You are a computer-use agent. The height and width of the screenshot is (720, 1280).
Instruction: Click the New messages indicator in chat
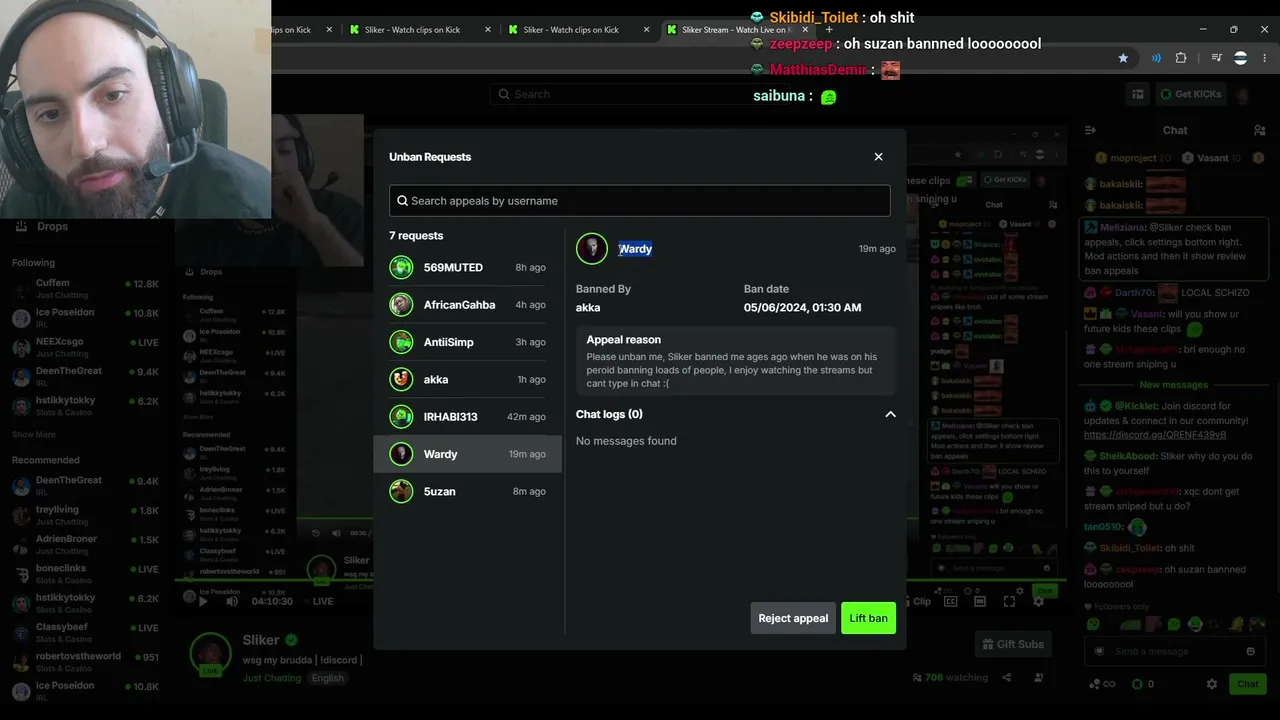click(1174, 385)
